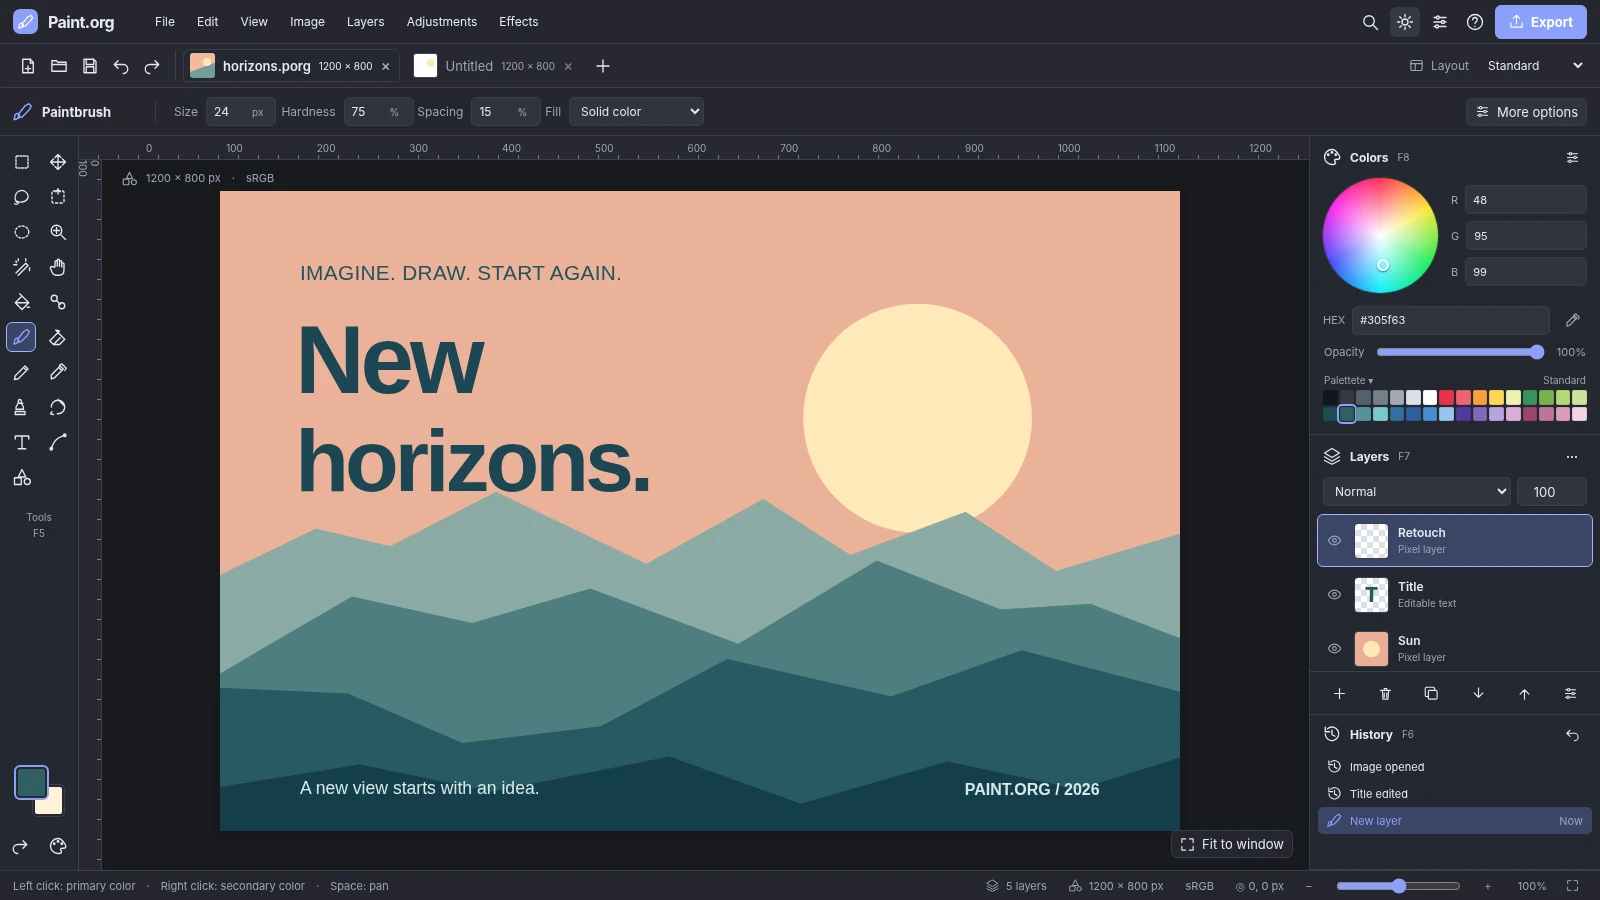This screenshot has width=1600, height=900.
Task: Click the eyedropper next to HEX field
Action: tap(1572, 320)
